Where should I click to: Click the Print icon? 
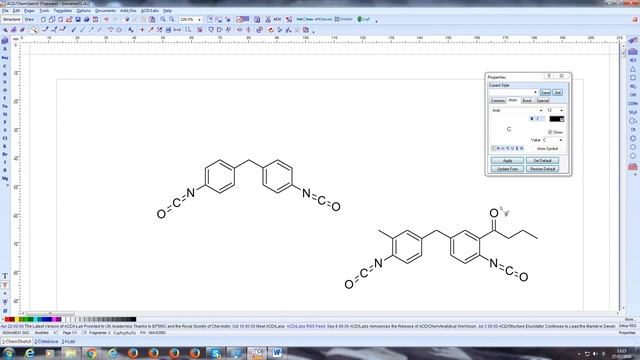87,19
